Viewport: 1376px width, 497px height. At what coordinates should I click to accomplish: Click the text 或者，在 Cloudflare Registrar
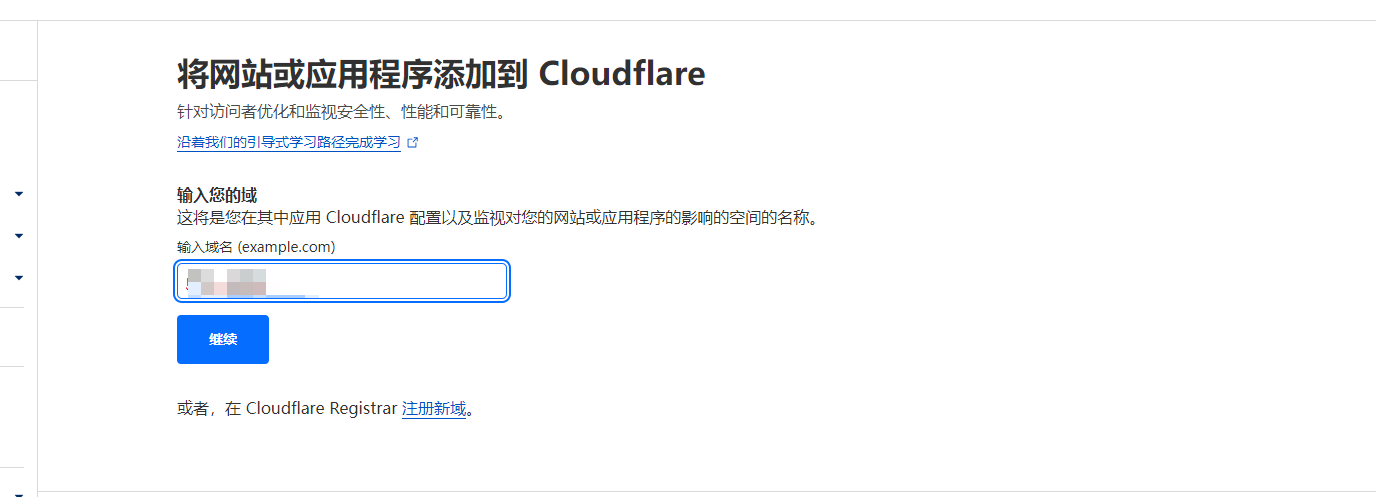[287, 409]
